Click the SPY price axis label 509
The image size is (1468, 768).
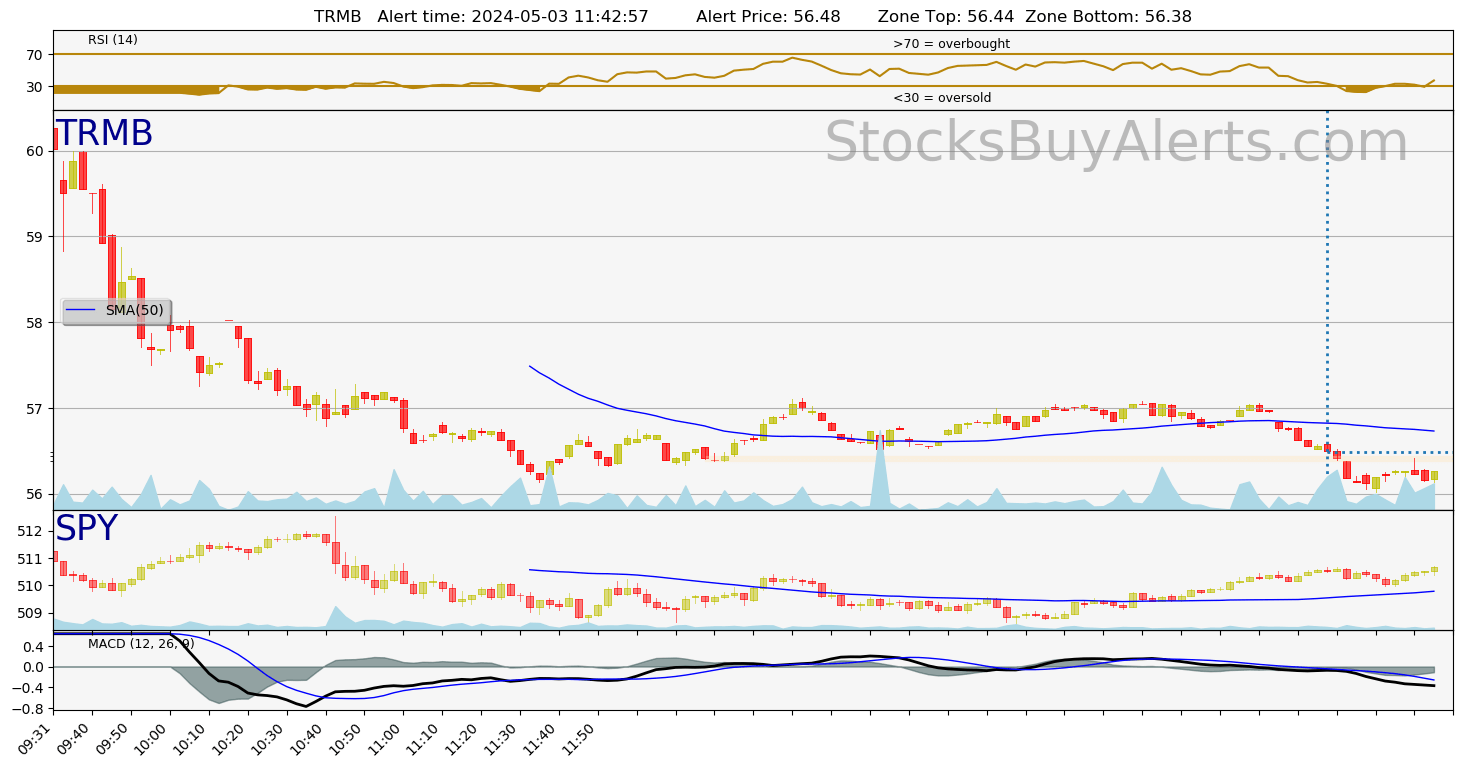31,613
